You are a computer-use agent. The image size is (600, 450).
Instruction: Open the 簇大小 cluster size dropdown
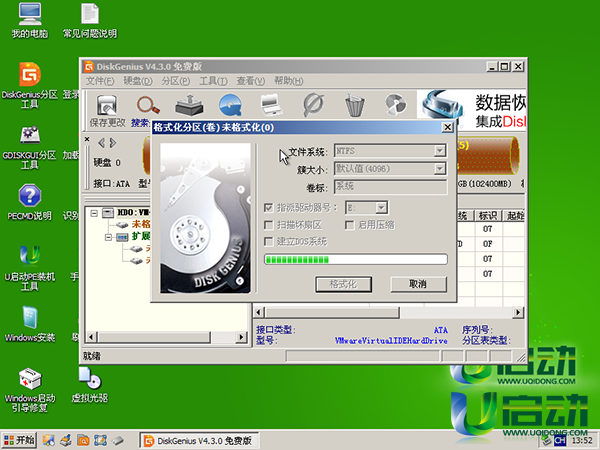tap(440, 168)
